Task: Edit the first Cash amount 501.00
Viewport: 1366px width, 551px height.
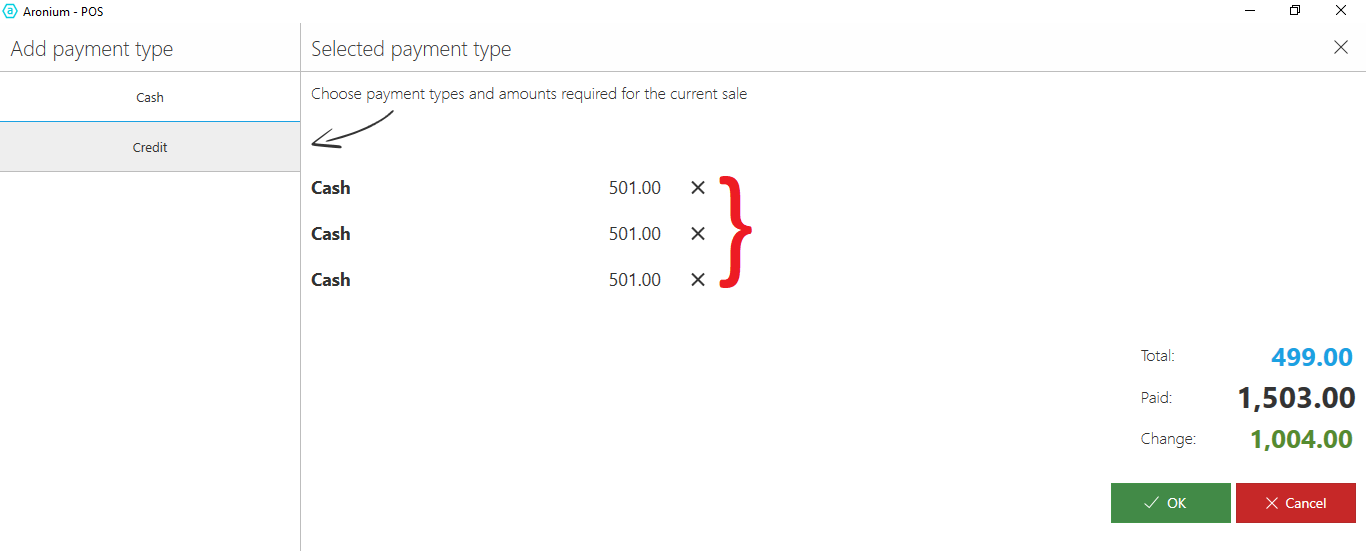Action: pos(634,188)
